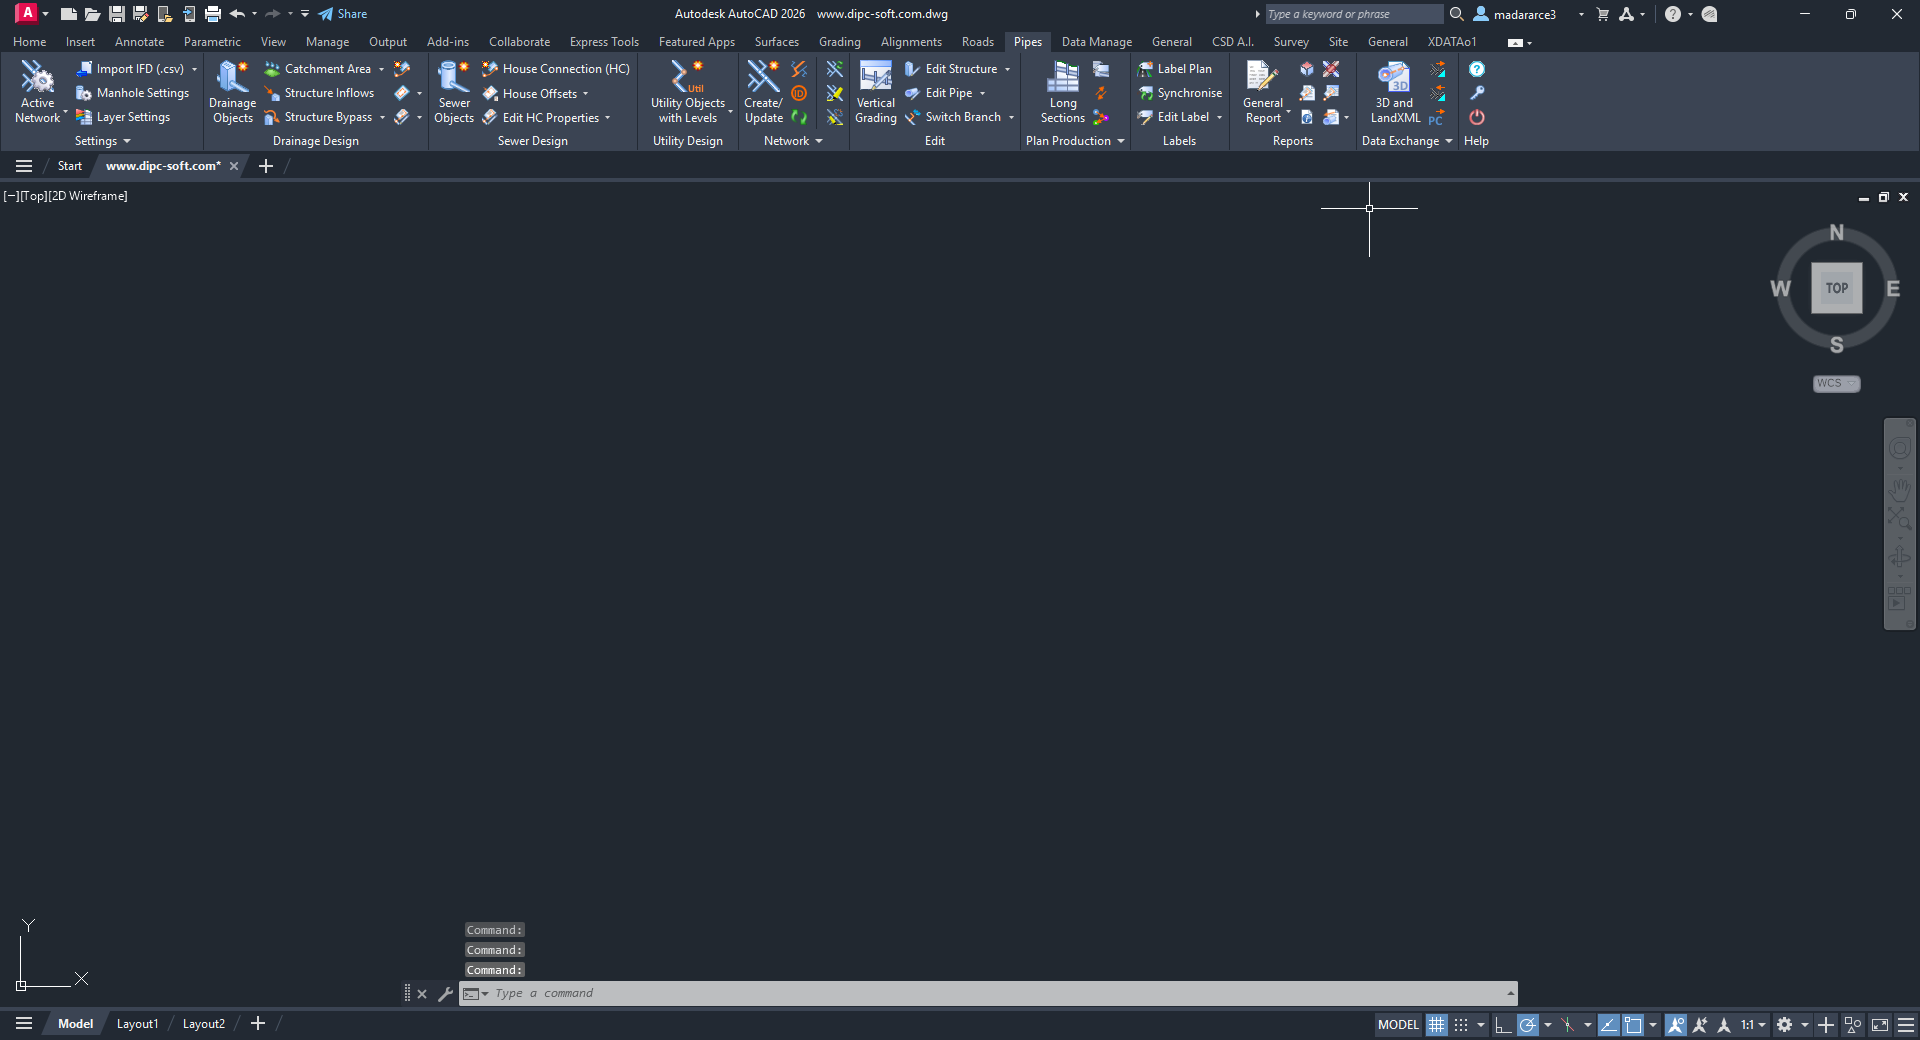Open the Data Manage ribbon tab

1096,42
